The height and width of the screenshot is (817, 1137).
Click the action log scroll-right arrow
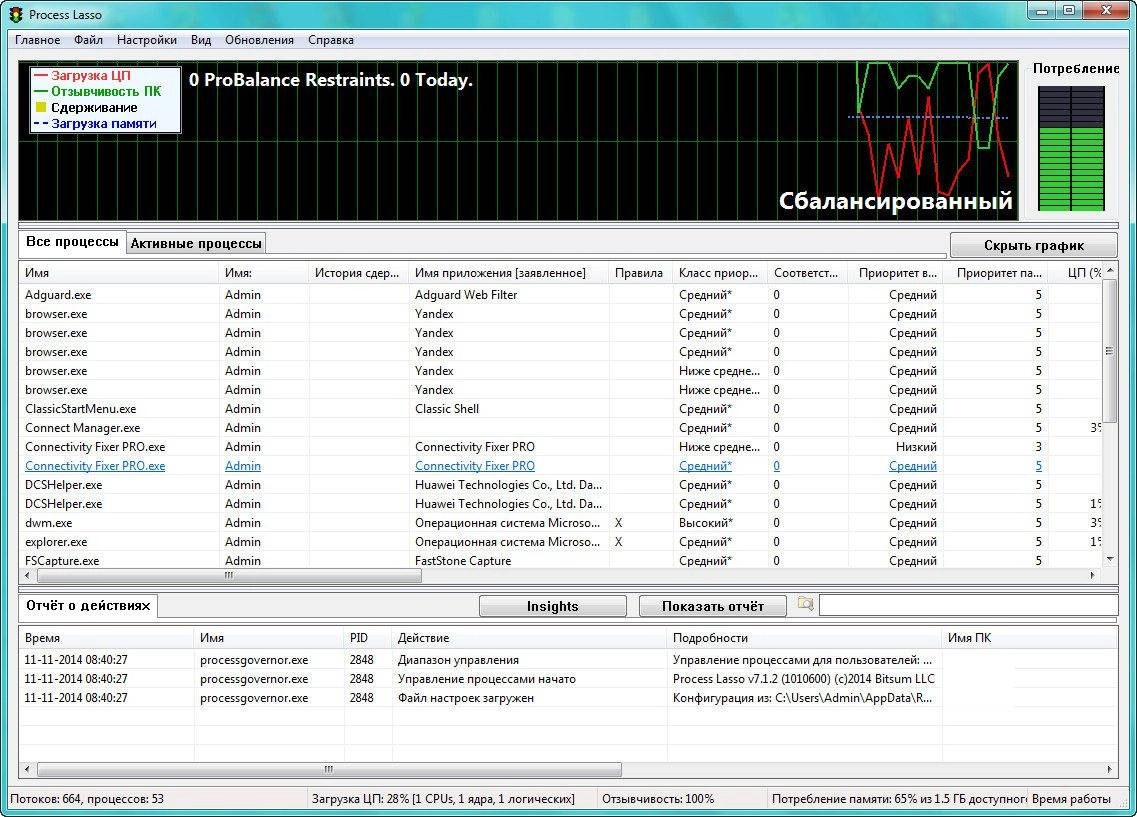click(1109, 769)
